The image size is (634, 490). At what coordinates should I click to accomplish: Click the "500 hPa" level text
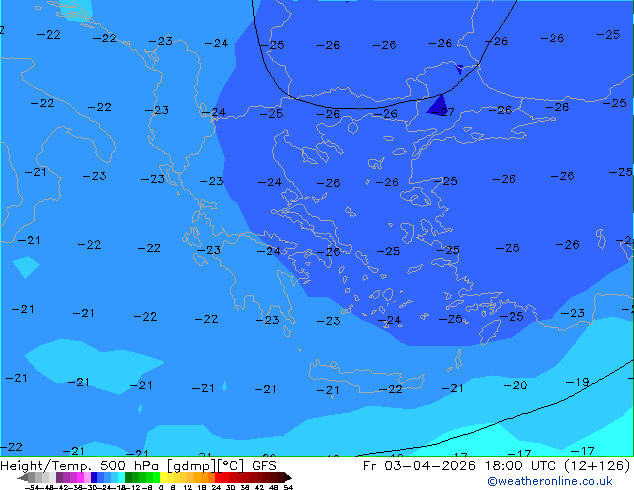point(129,466)
